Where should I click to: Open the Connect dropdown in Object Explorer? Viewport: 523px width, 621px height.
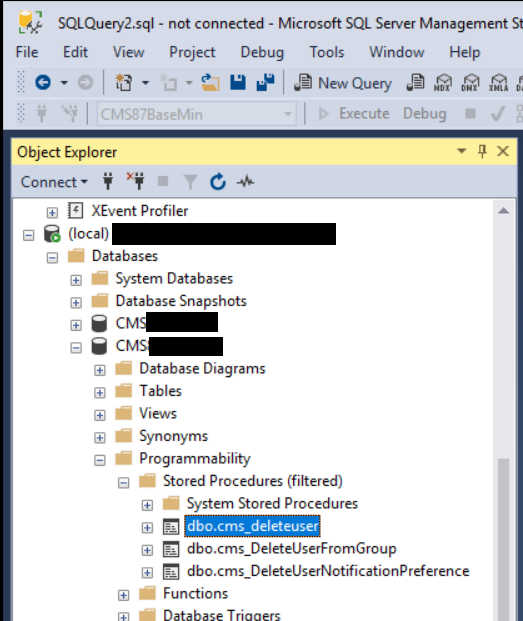[54, 182]
